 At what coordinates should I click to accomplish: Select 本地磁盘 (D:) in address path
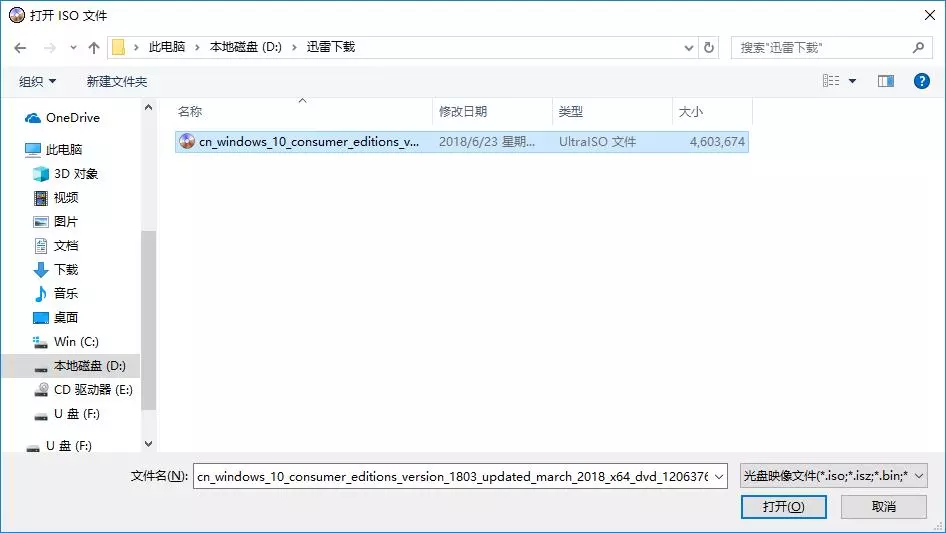click(246, 47)
